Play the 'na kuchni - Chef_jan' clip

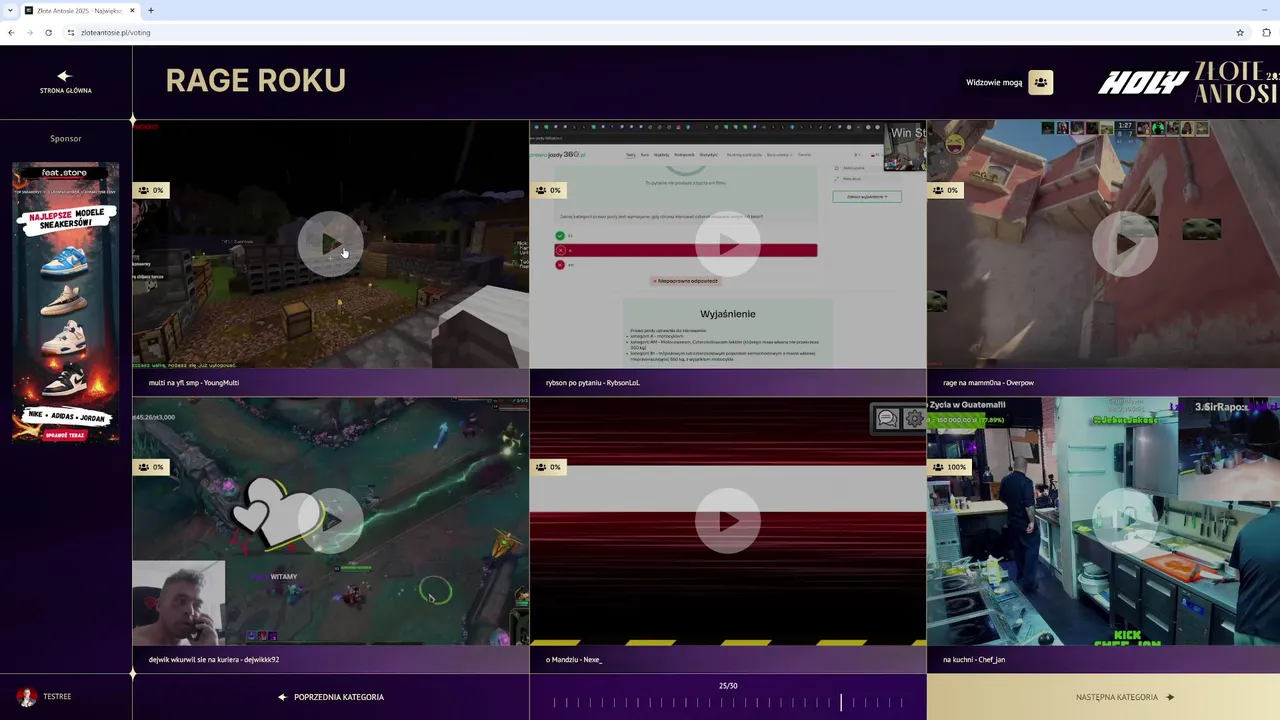pyautogui.click(x=1124, y=521)
